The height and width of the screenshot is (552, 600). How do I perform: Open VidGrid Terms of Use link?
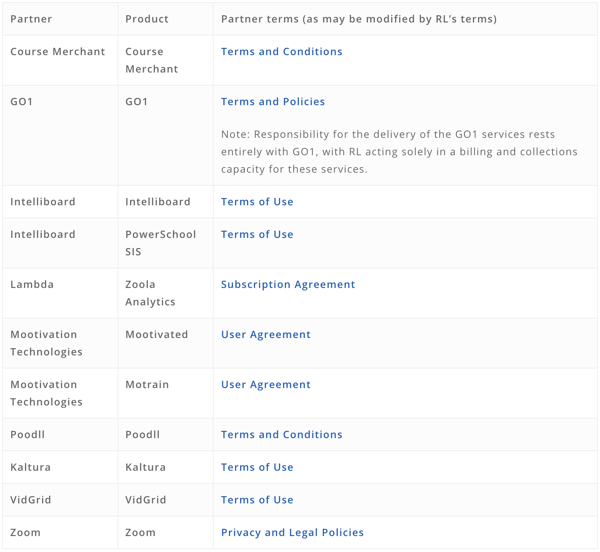(x=257, y=500)
